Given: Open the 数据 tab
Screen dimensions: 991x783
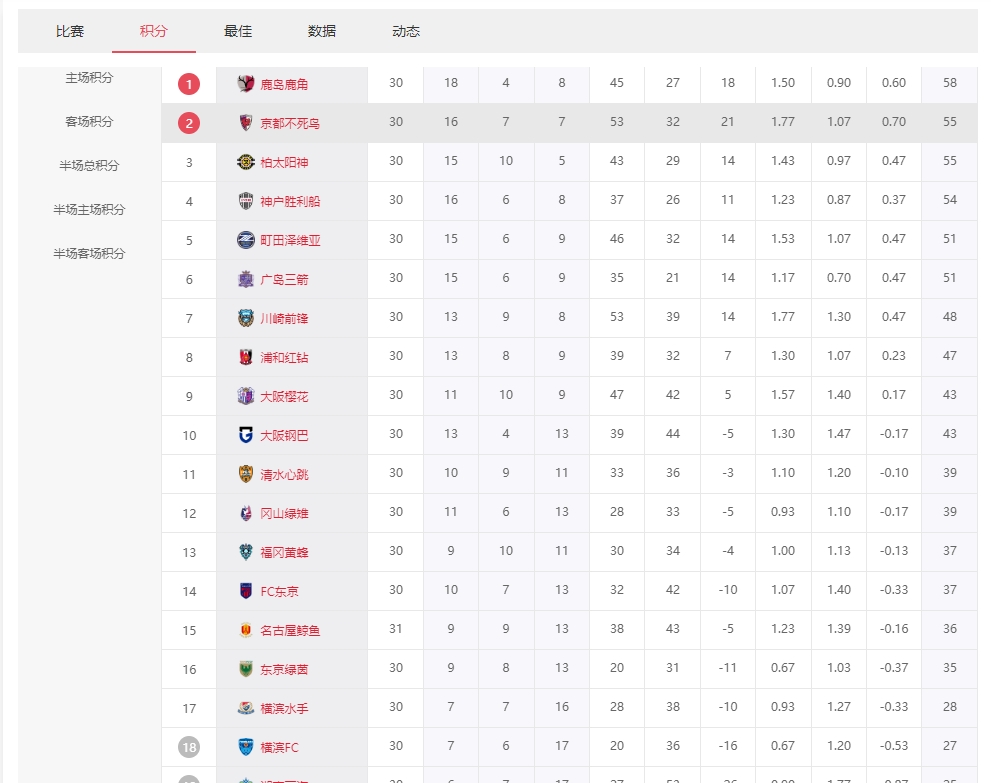Looking at the screenshot, I should [x=322, y=31].
